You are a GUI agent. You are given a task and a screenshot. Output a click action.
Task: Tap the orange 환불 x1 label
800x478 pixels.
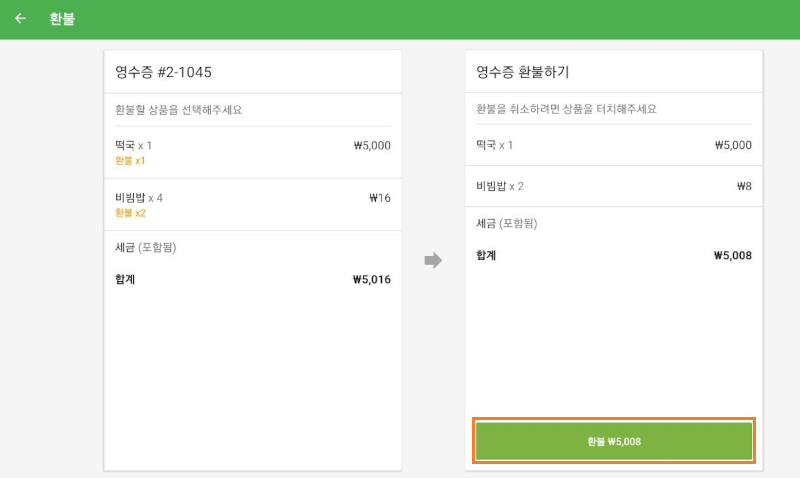(x=130, y=161)
